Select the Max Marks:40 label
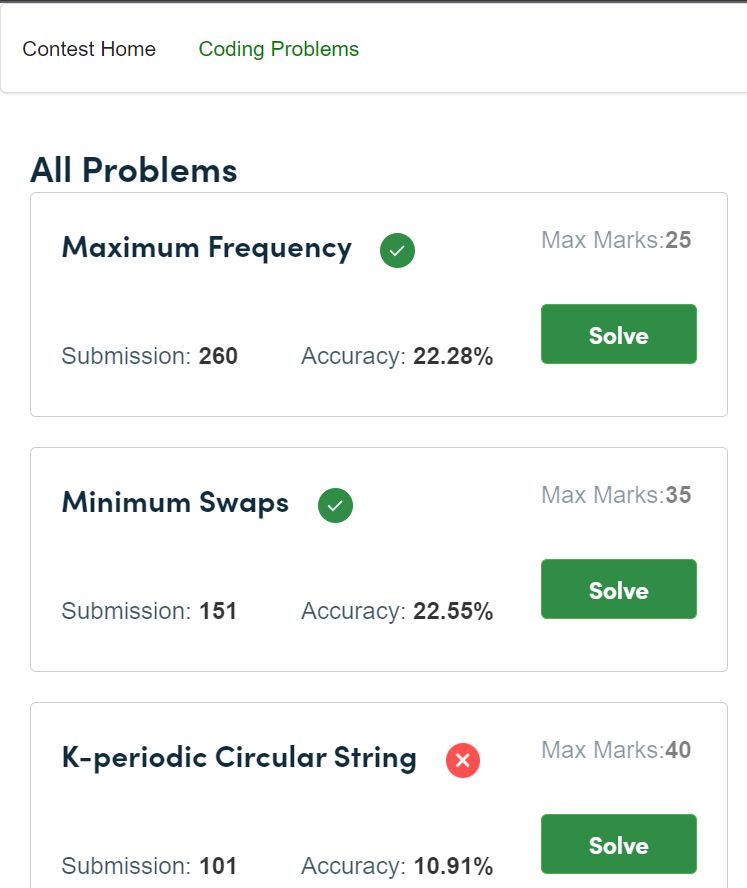Viewport: 747px width, 888px height. coord(616,750)
